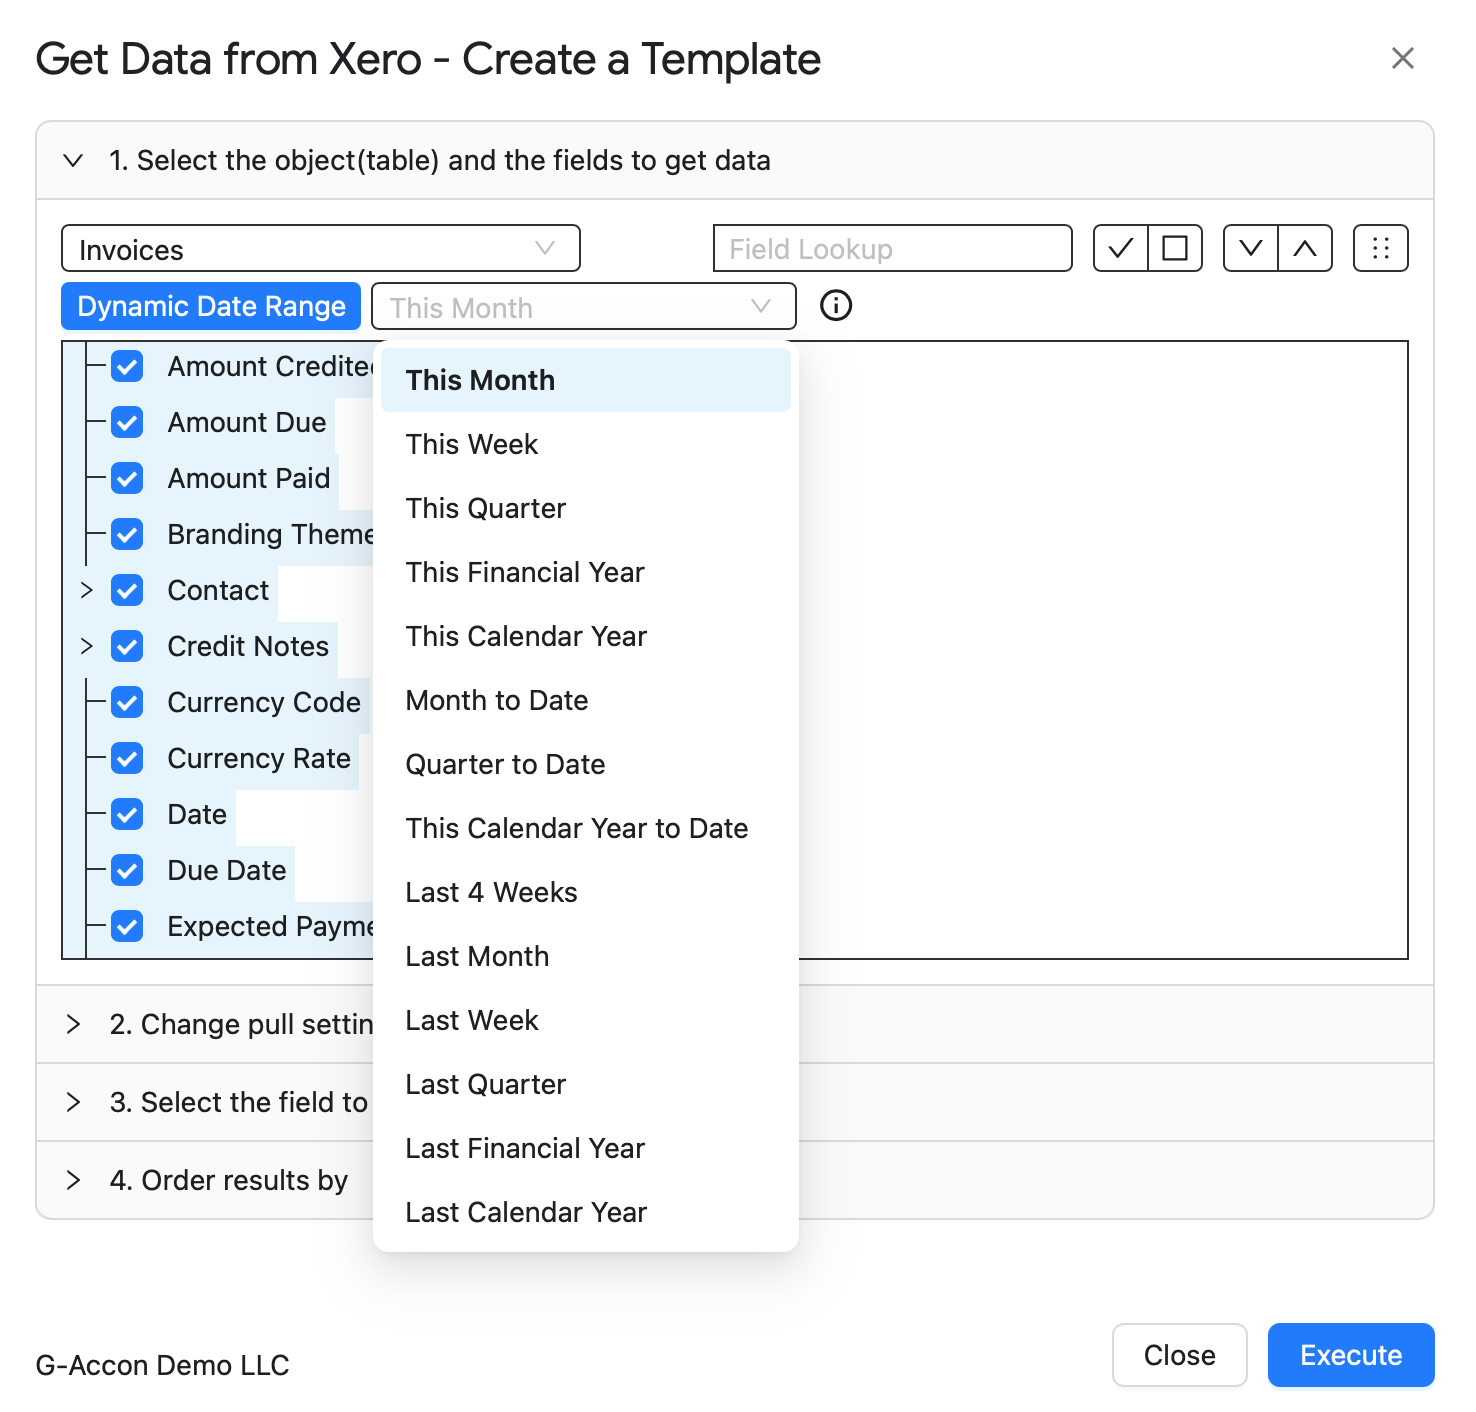The image size is (1476, 1412).
Task: Uncheck the Amount Due checkbox
Action: click(x=127, y=423)
